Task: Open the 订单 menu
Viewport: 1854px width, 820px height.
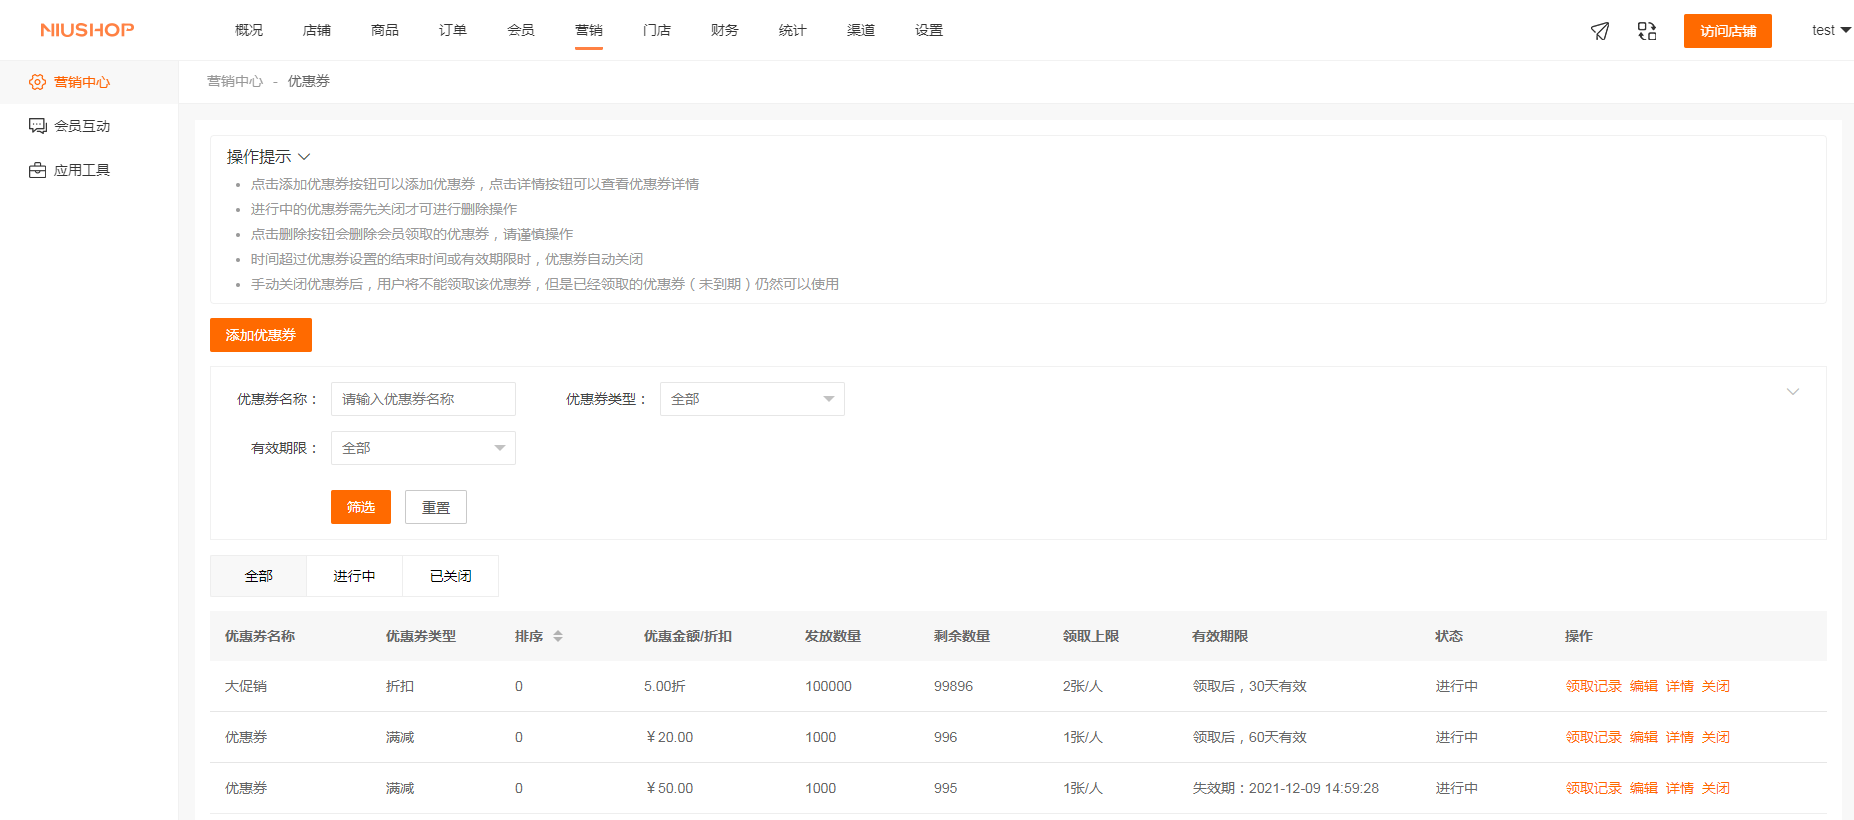Action: [453, 30]
